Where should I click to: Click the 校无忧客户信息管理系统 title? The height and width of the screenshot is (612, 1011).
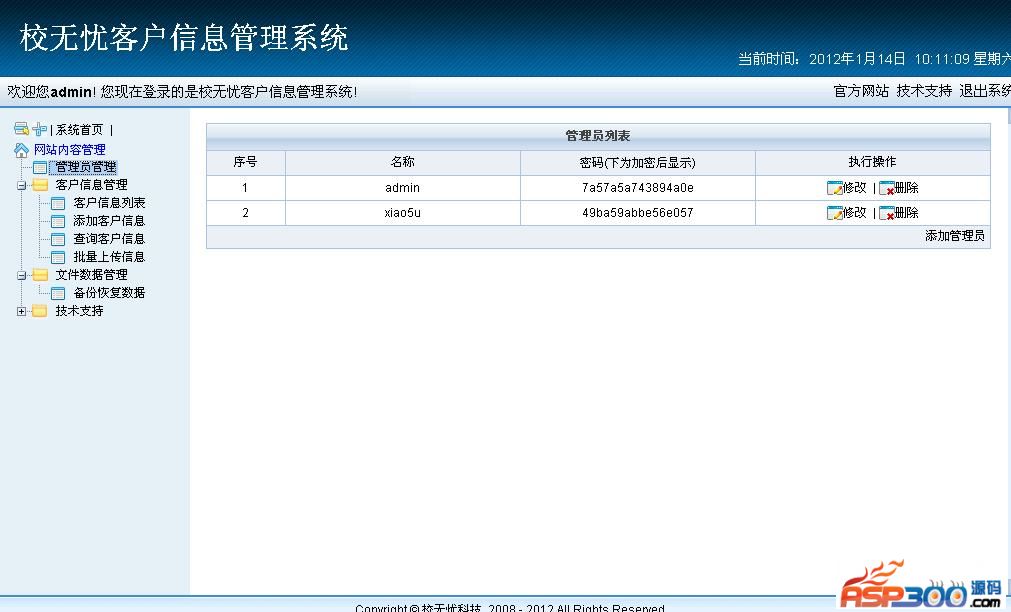pos(184,37)
